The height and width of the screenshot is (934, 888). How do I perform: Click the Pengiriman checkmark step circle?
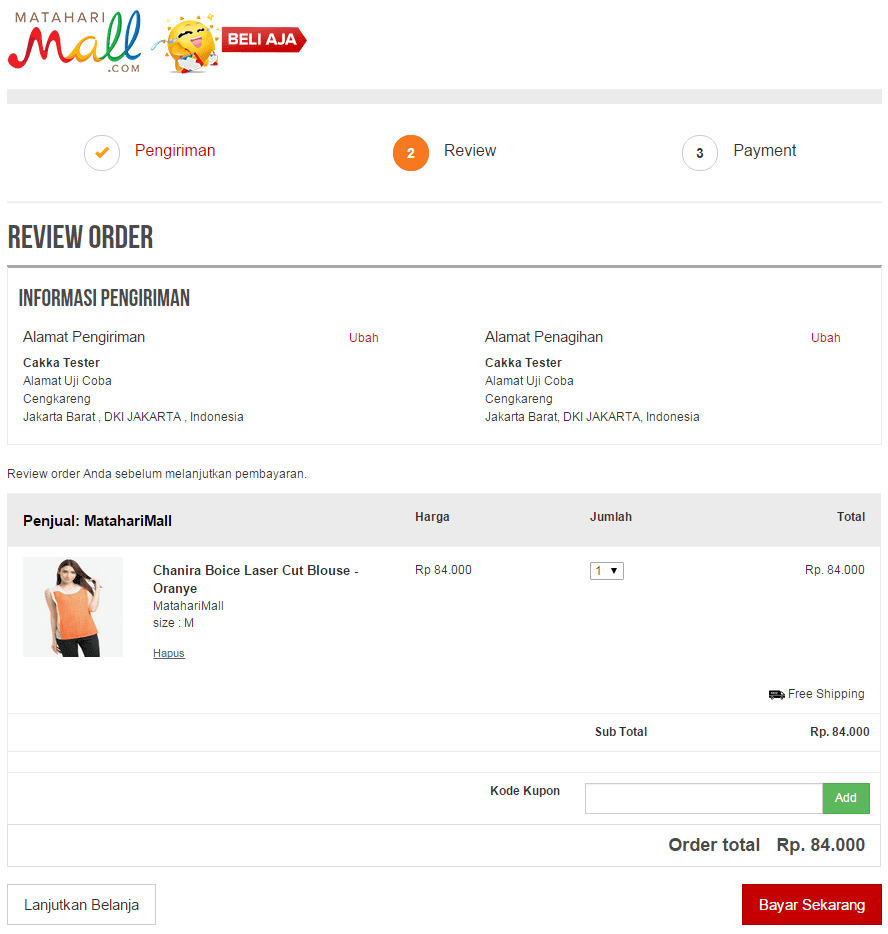point(102,153)
